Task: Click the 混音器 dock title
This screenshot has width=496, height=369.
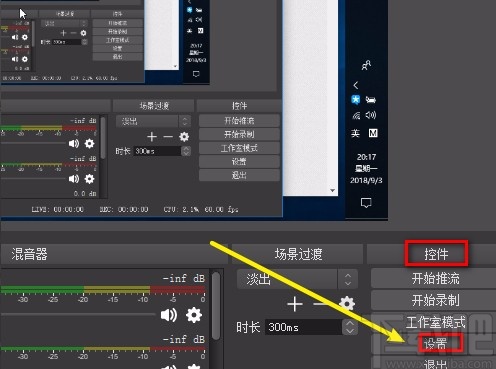Action: (29, 254)
